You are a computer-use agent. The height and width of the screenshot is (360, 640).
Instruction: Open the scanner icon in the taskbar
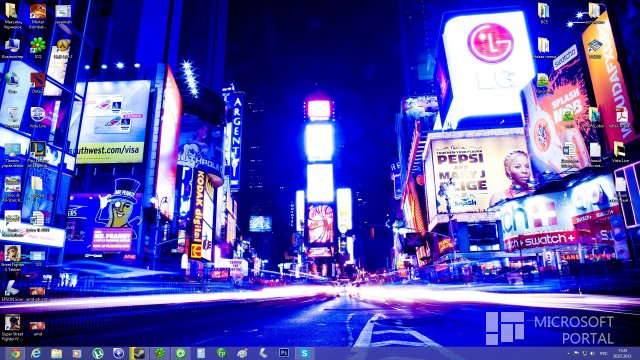263,353
